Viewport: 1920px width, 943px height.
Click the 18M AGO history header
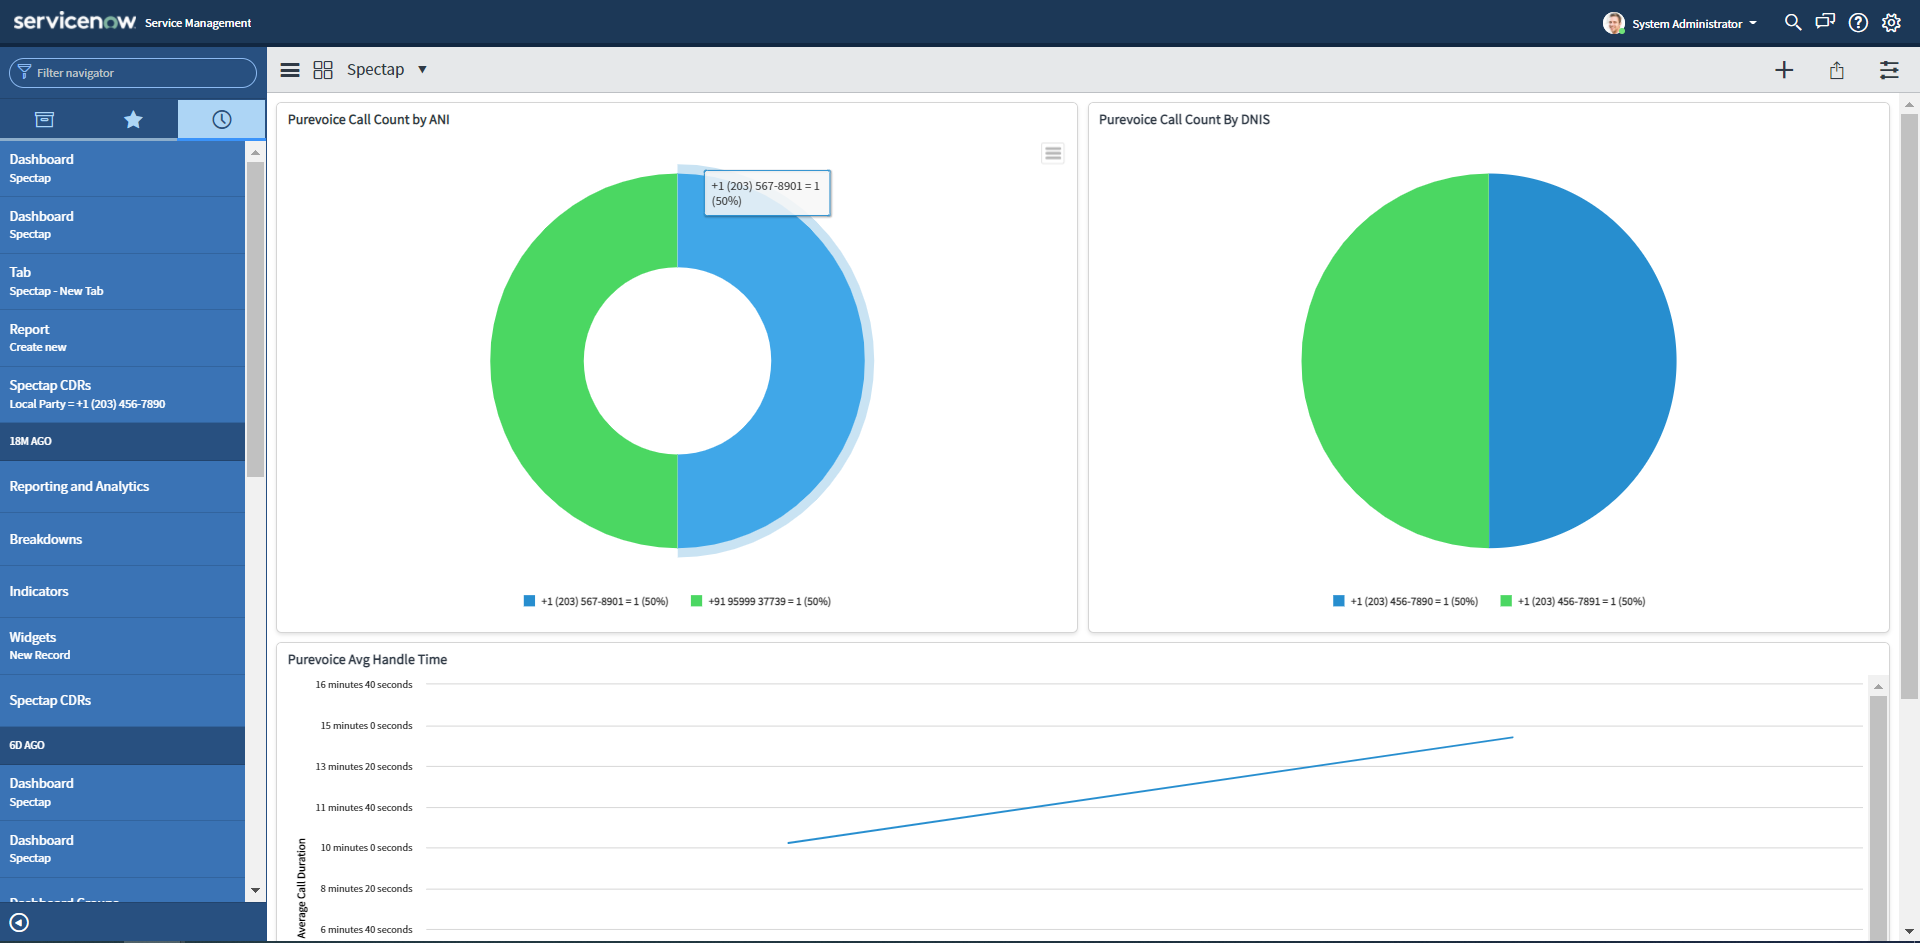(122, 441)
